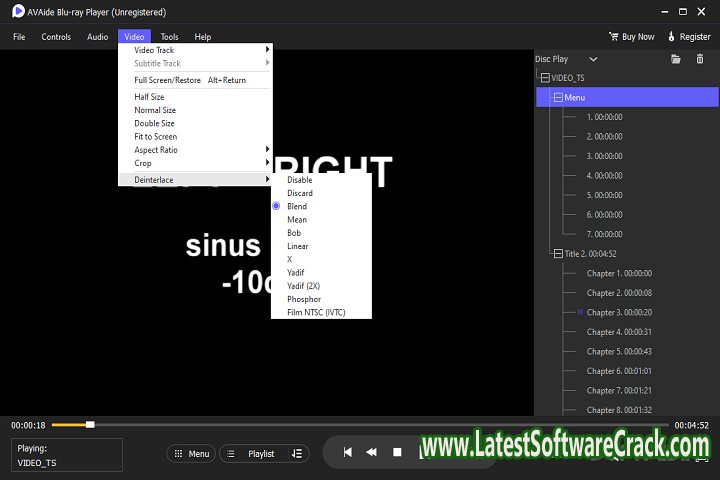
Task: Expand the Disc Play dropdown chevron
Action: (x=593, y=59)
